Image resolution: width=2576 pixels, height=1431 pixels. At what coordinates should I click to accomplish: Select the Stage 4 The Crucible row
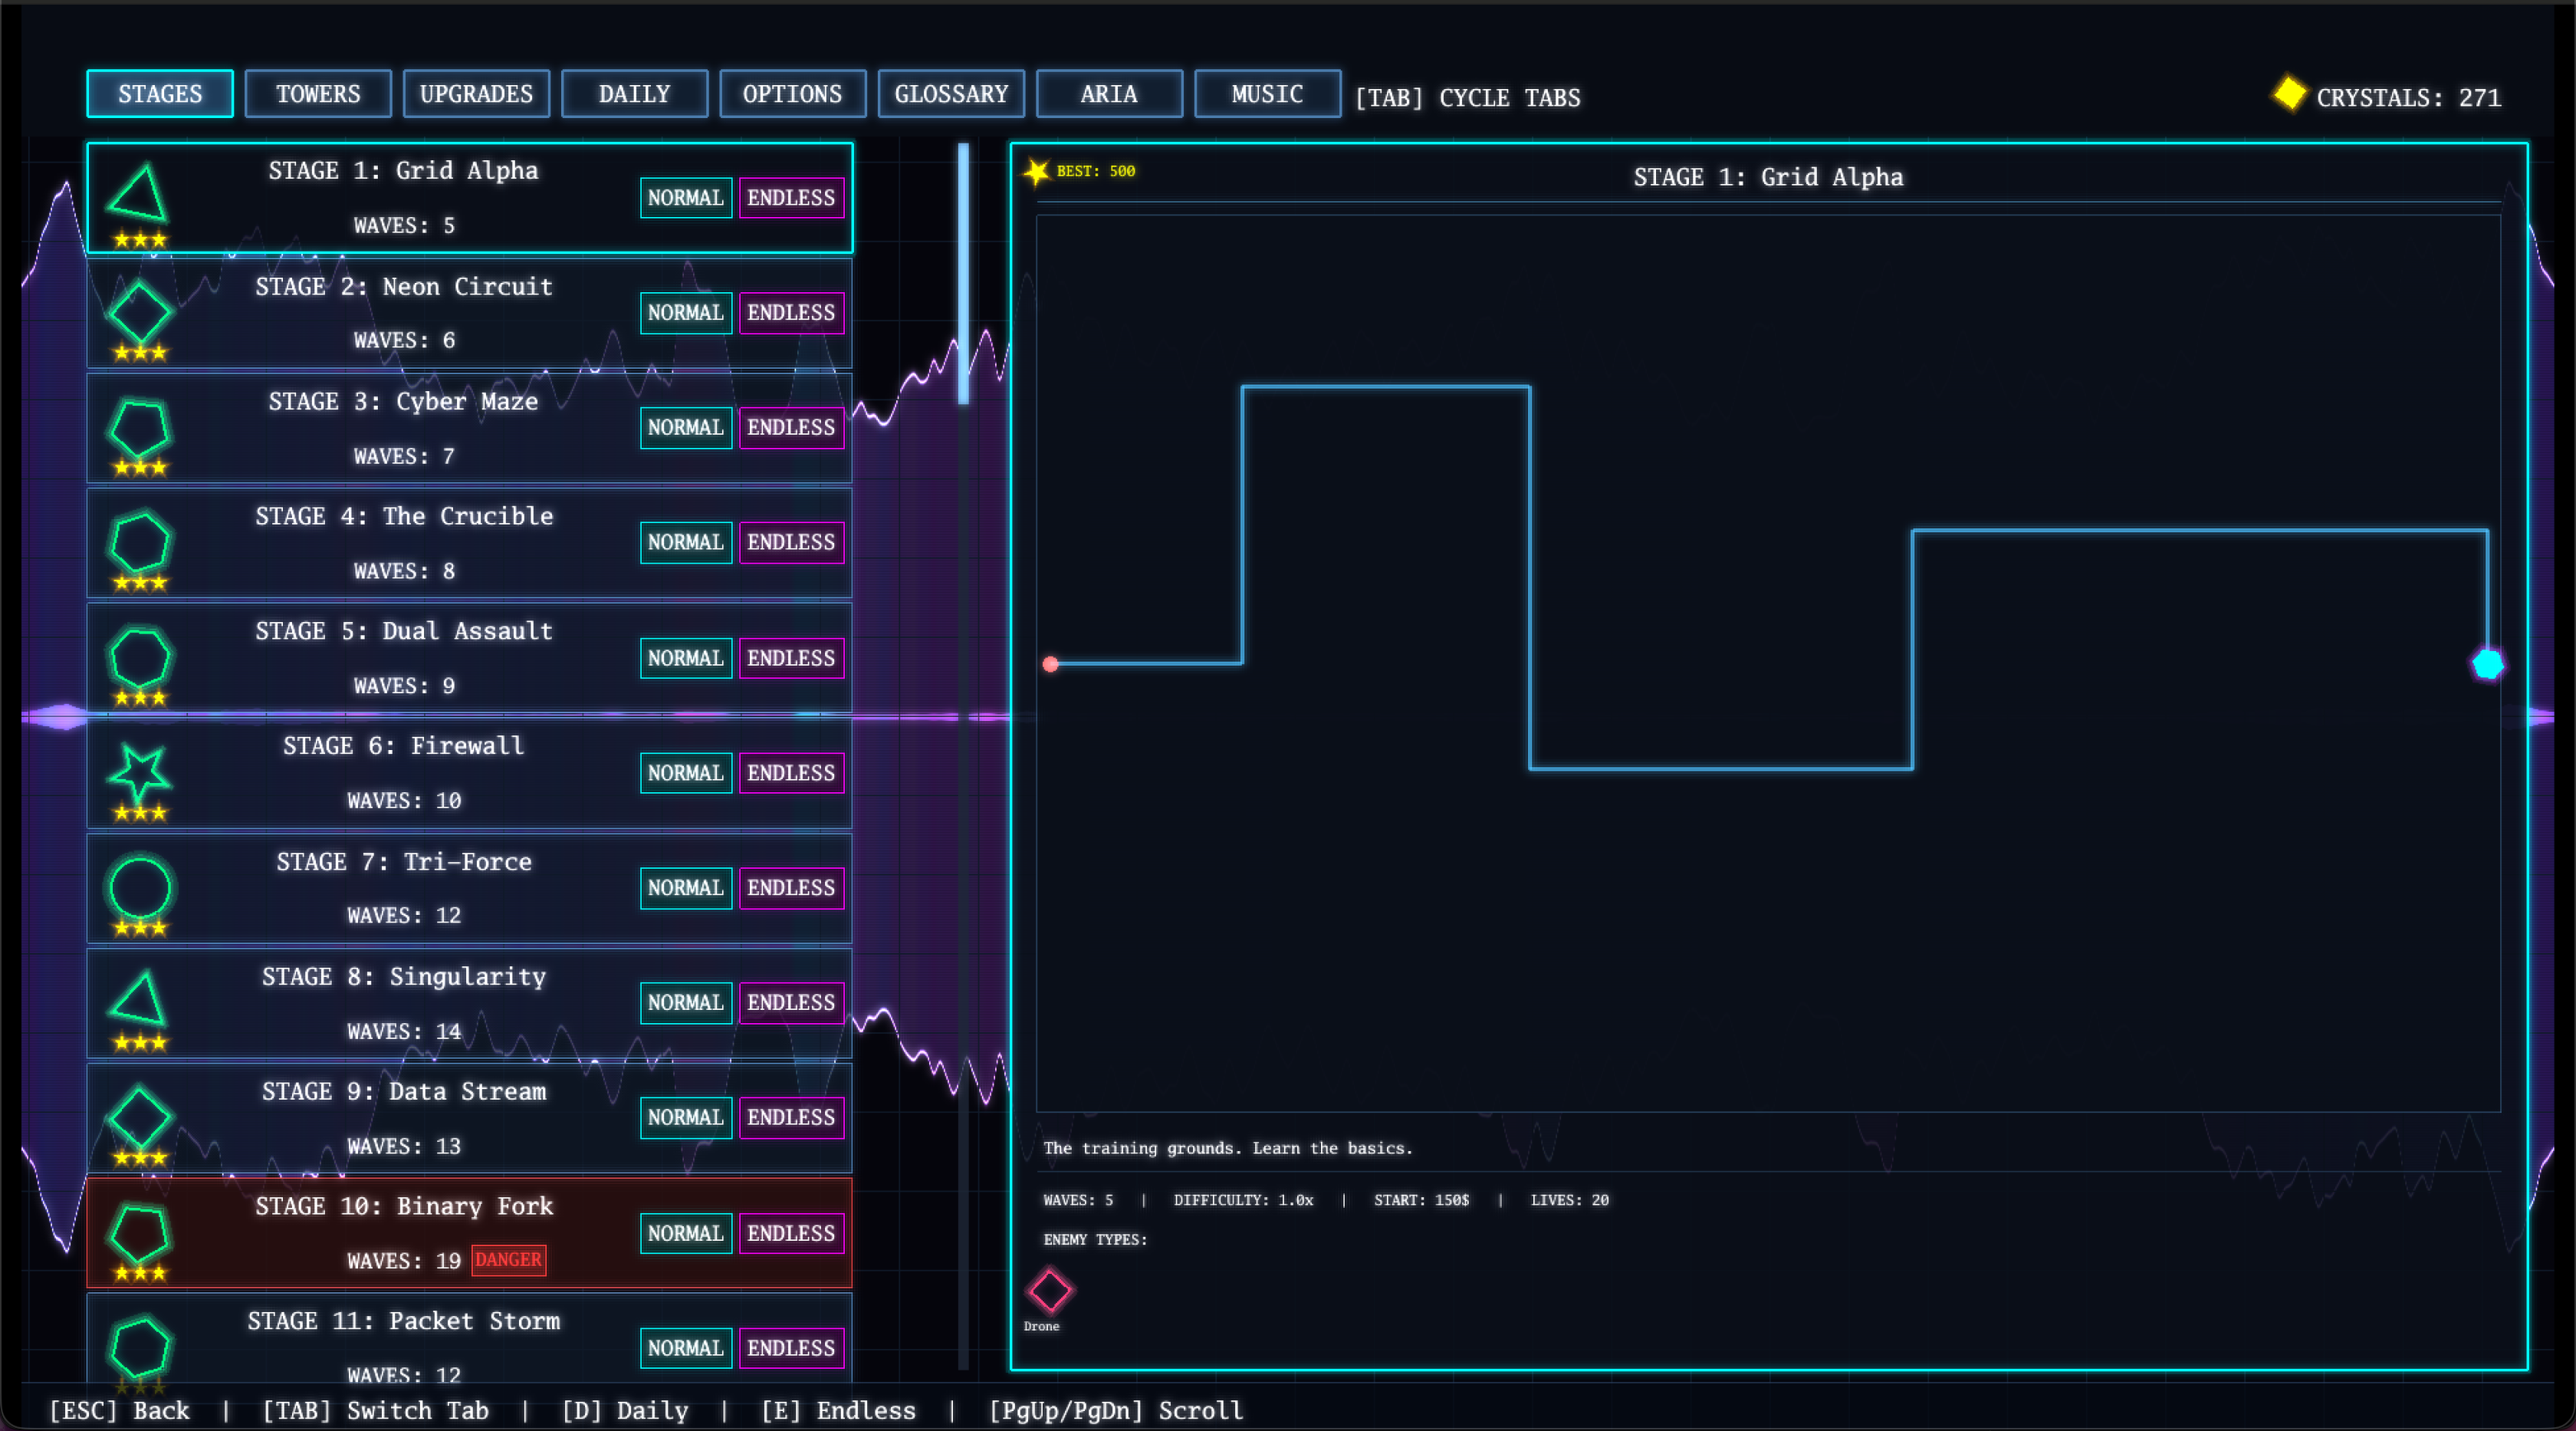pyautogui.click(x=403, y=543)
